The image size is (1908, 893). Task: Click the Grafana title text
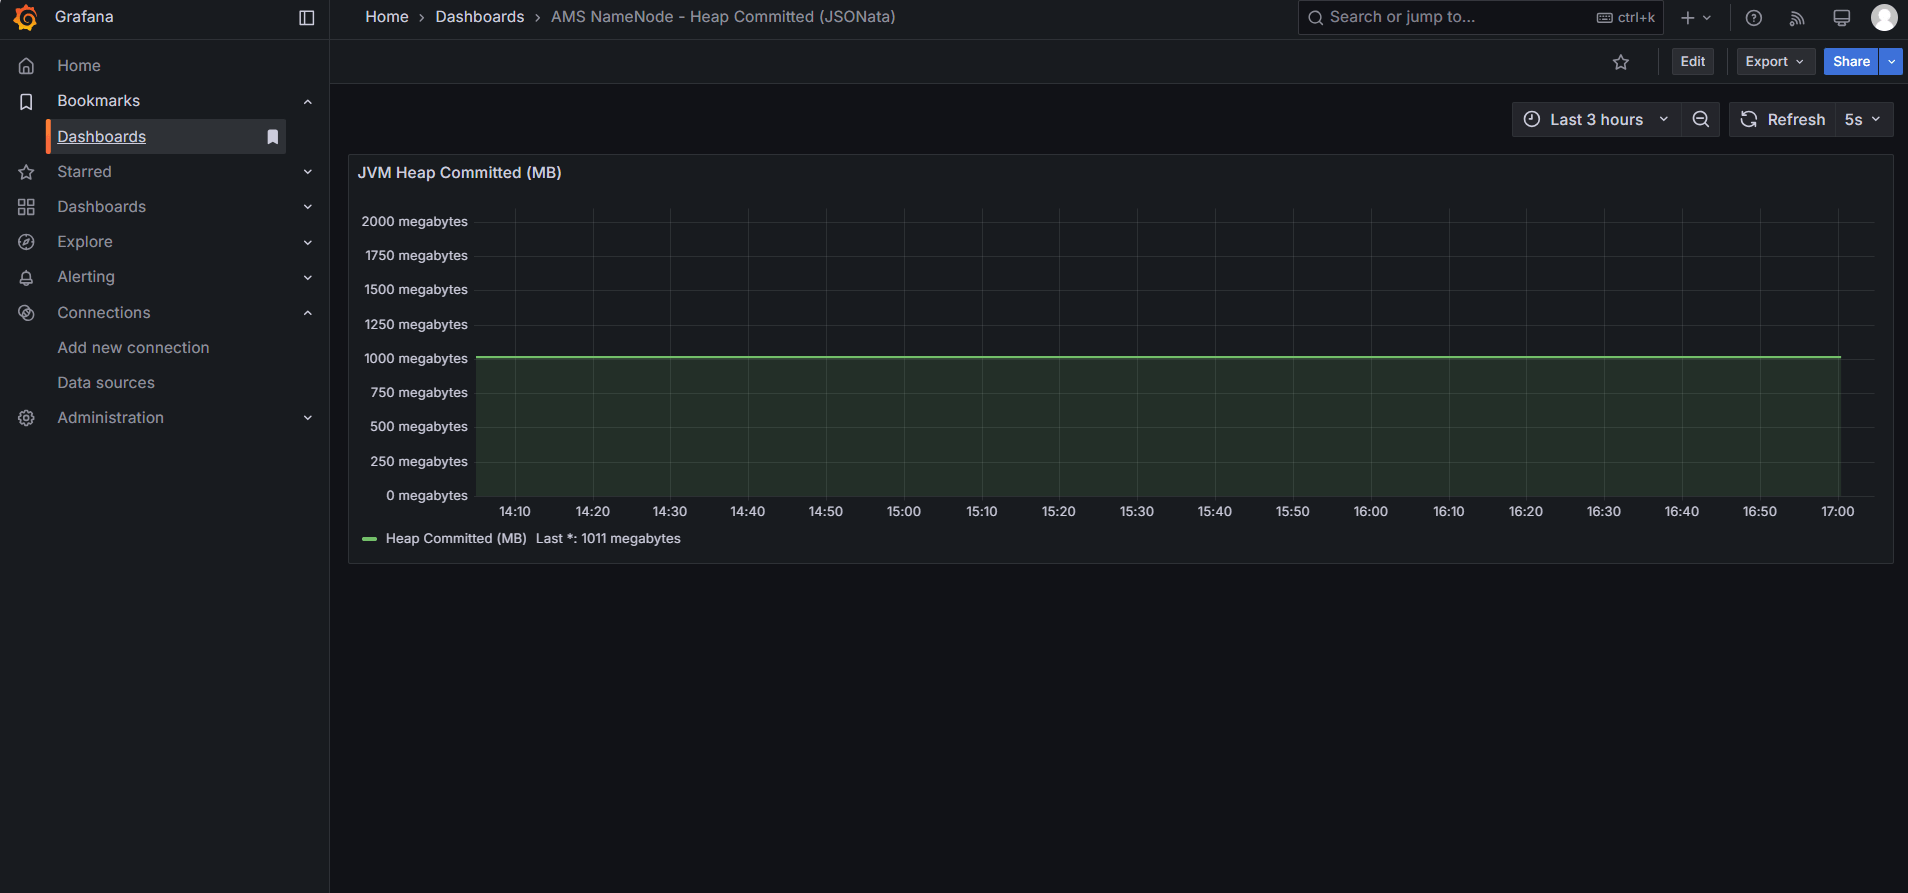(84, 17)
